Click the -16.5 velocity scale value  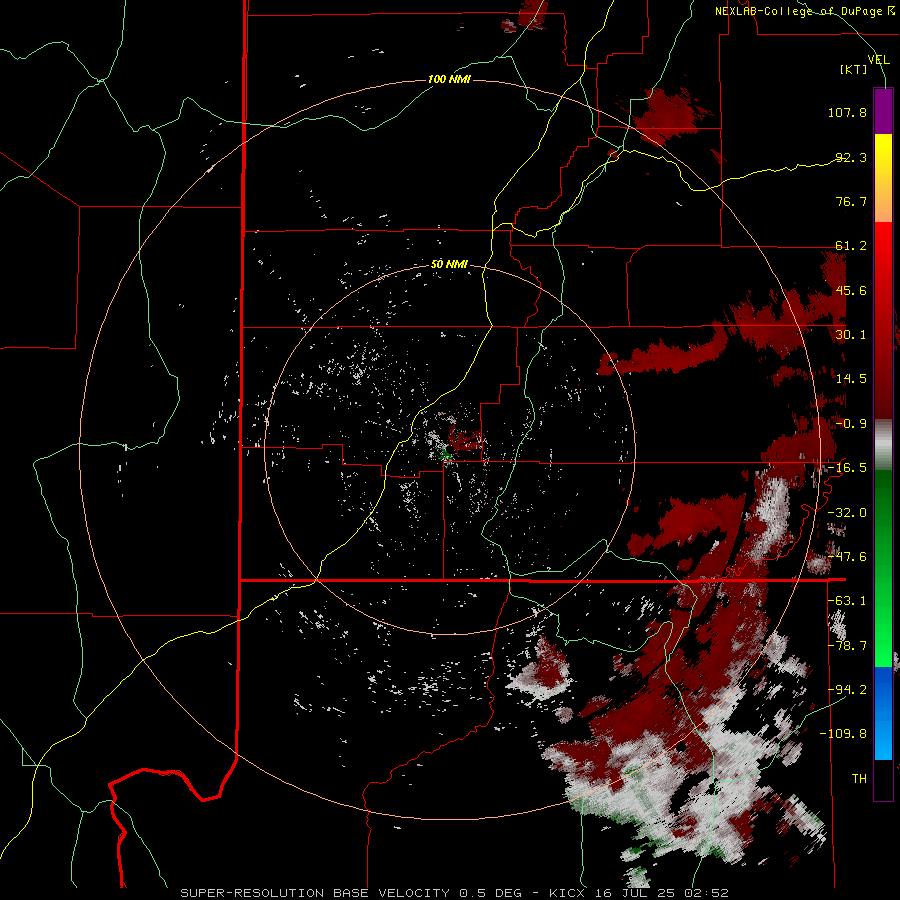coord(847,468)
